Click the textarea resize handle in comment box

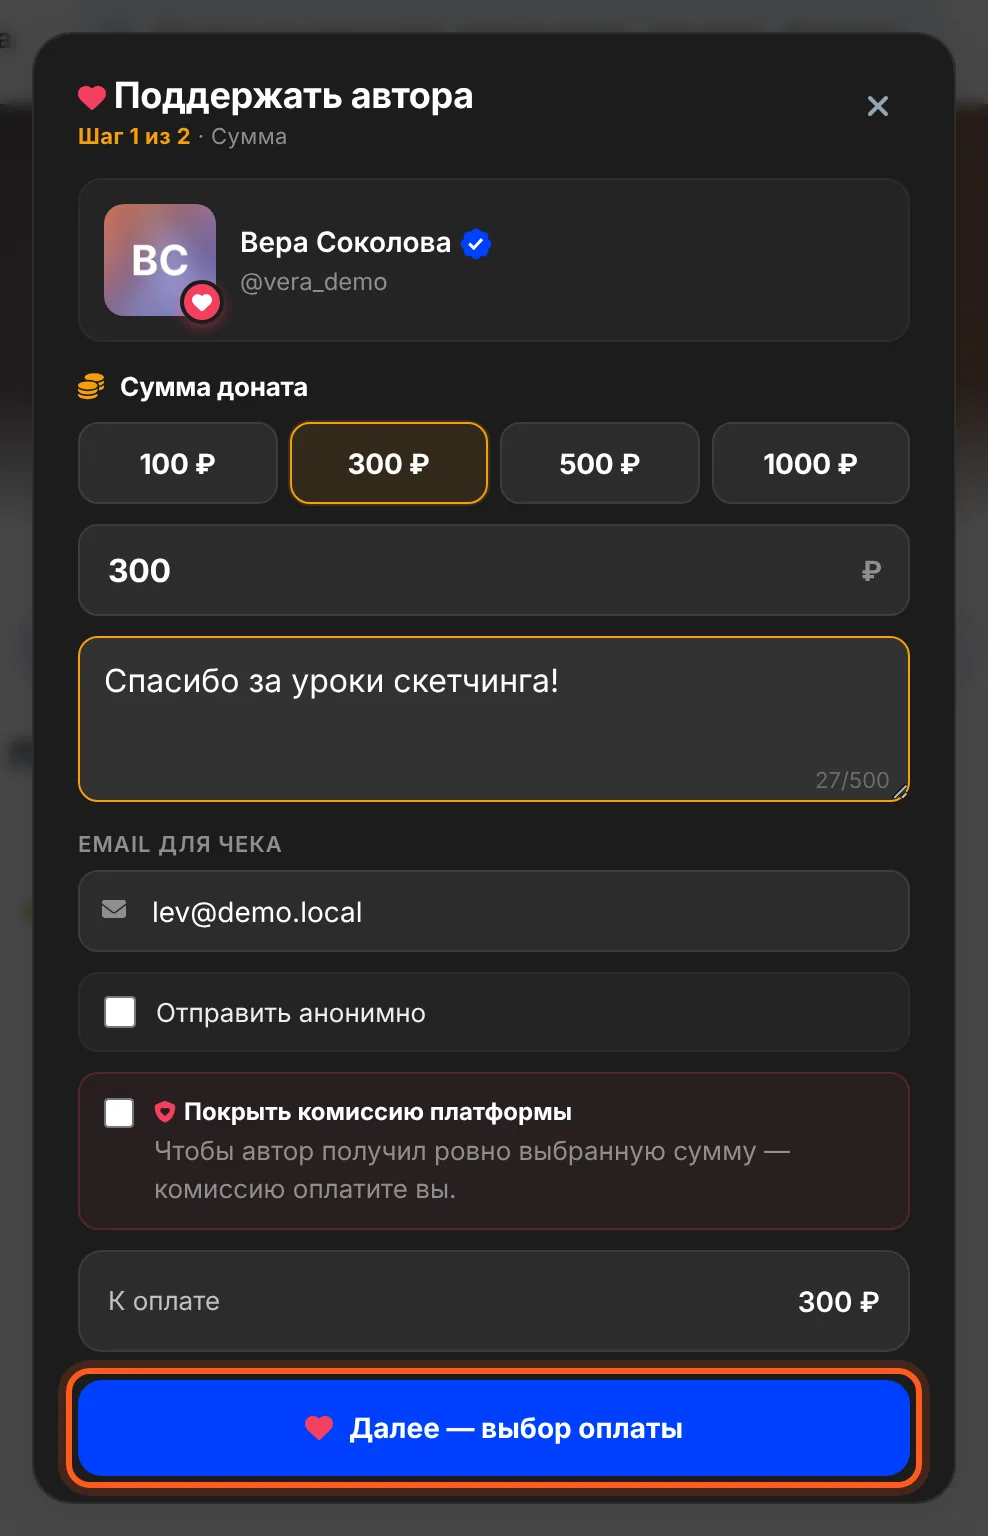(900, 791)
